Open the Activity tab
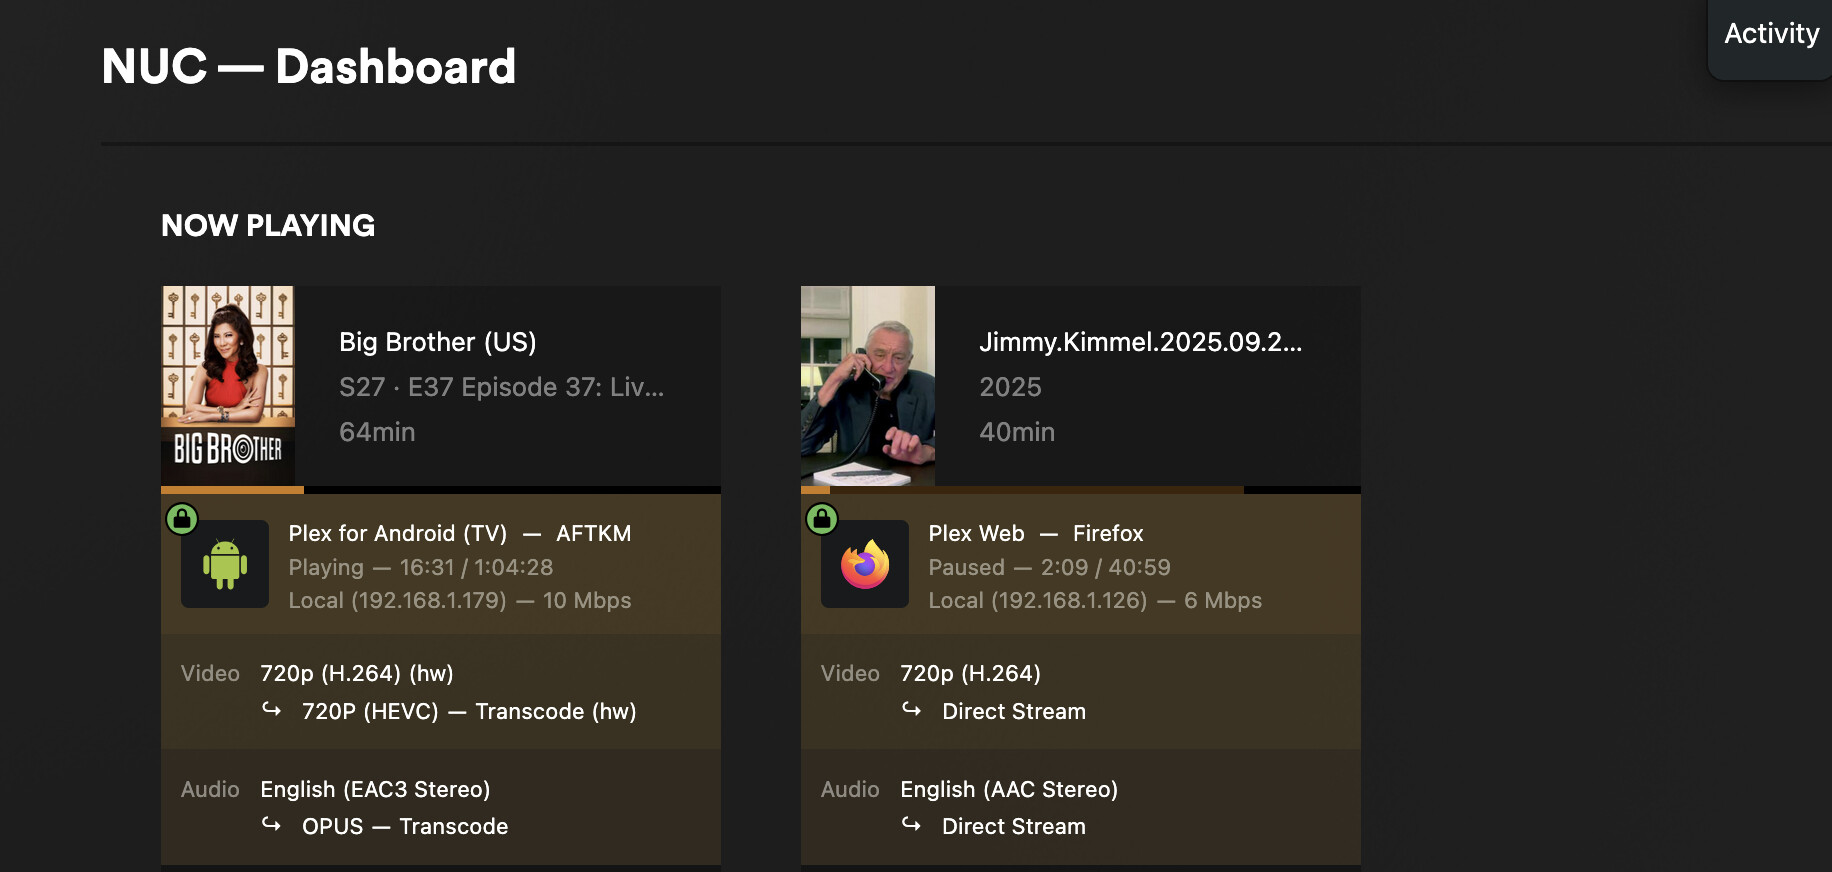 pos(1771,34)
